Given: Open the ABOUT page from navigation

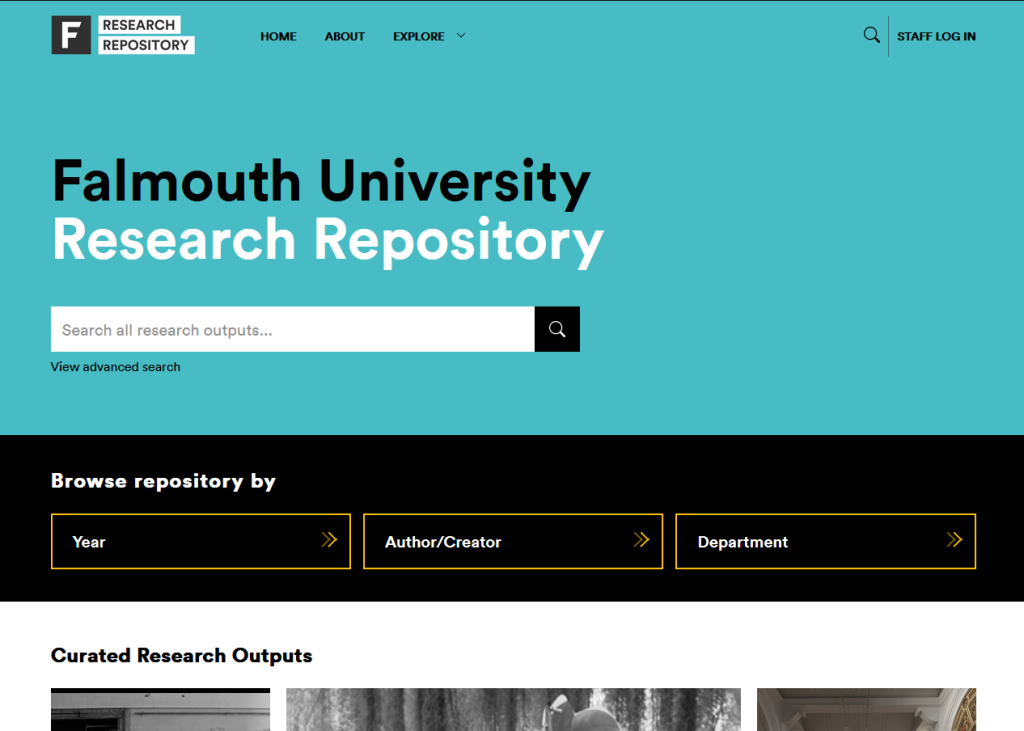Looking at the screenshot, I should 345,36.
